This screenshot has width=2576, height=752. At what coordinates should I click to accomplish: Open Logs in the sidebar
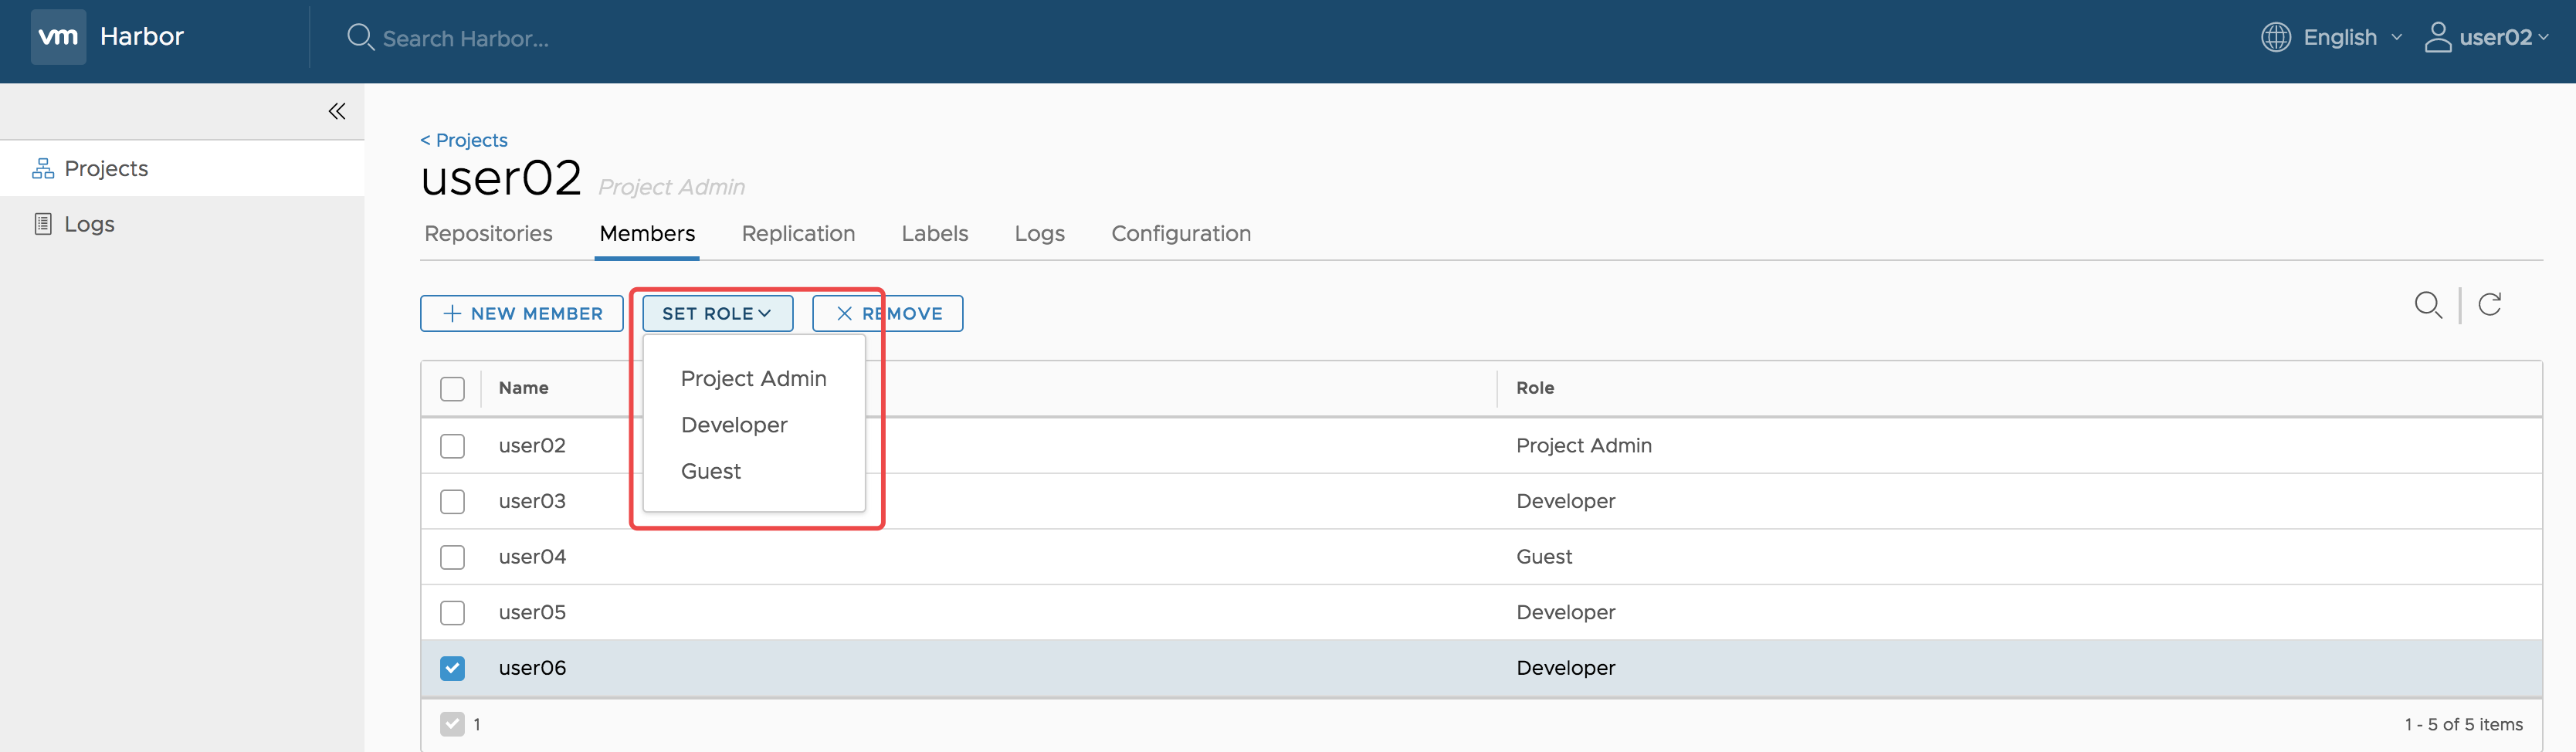coord(182,224)
